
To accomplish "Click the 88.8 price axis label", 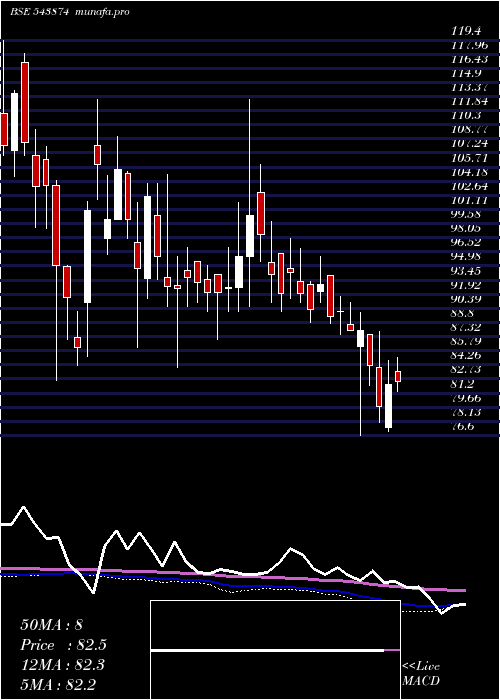I will tap(462, 313).
